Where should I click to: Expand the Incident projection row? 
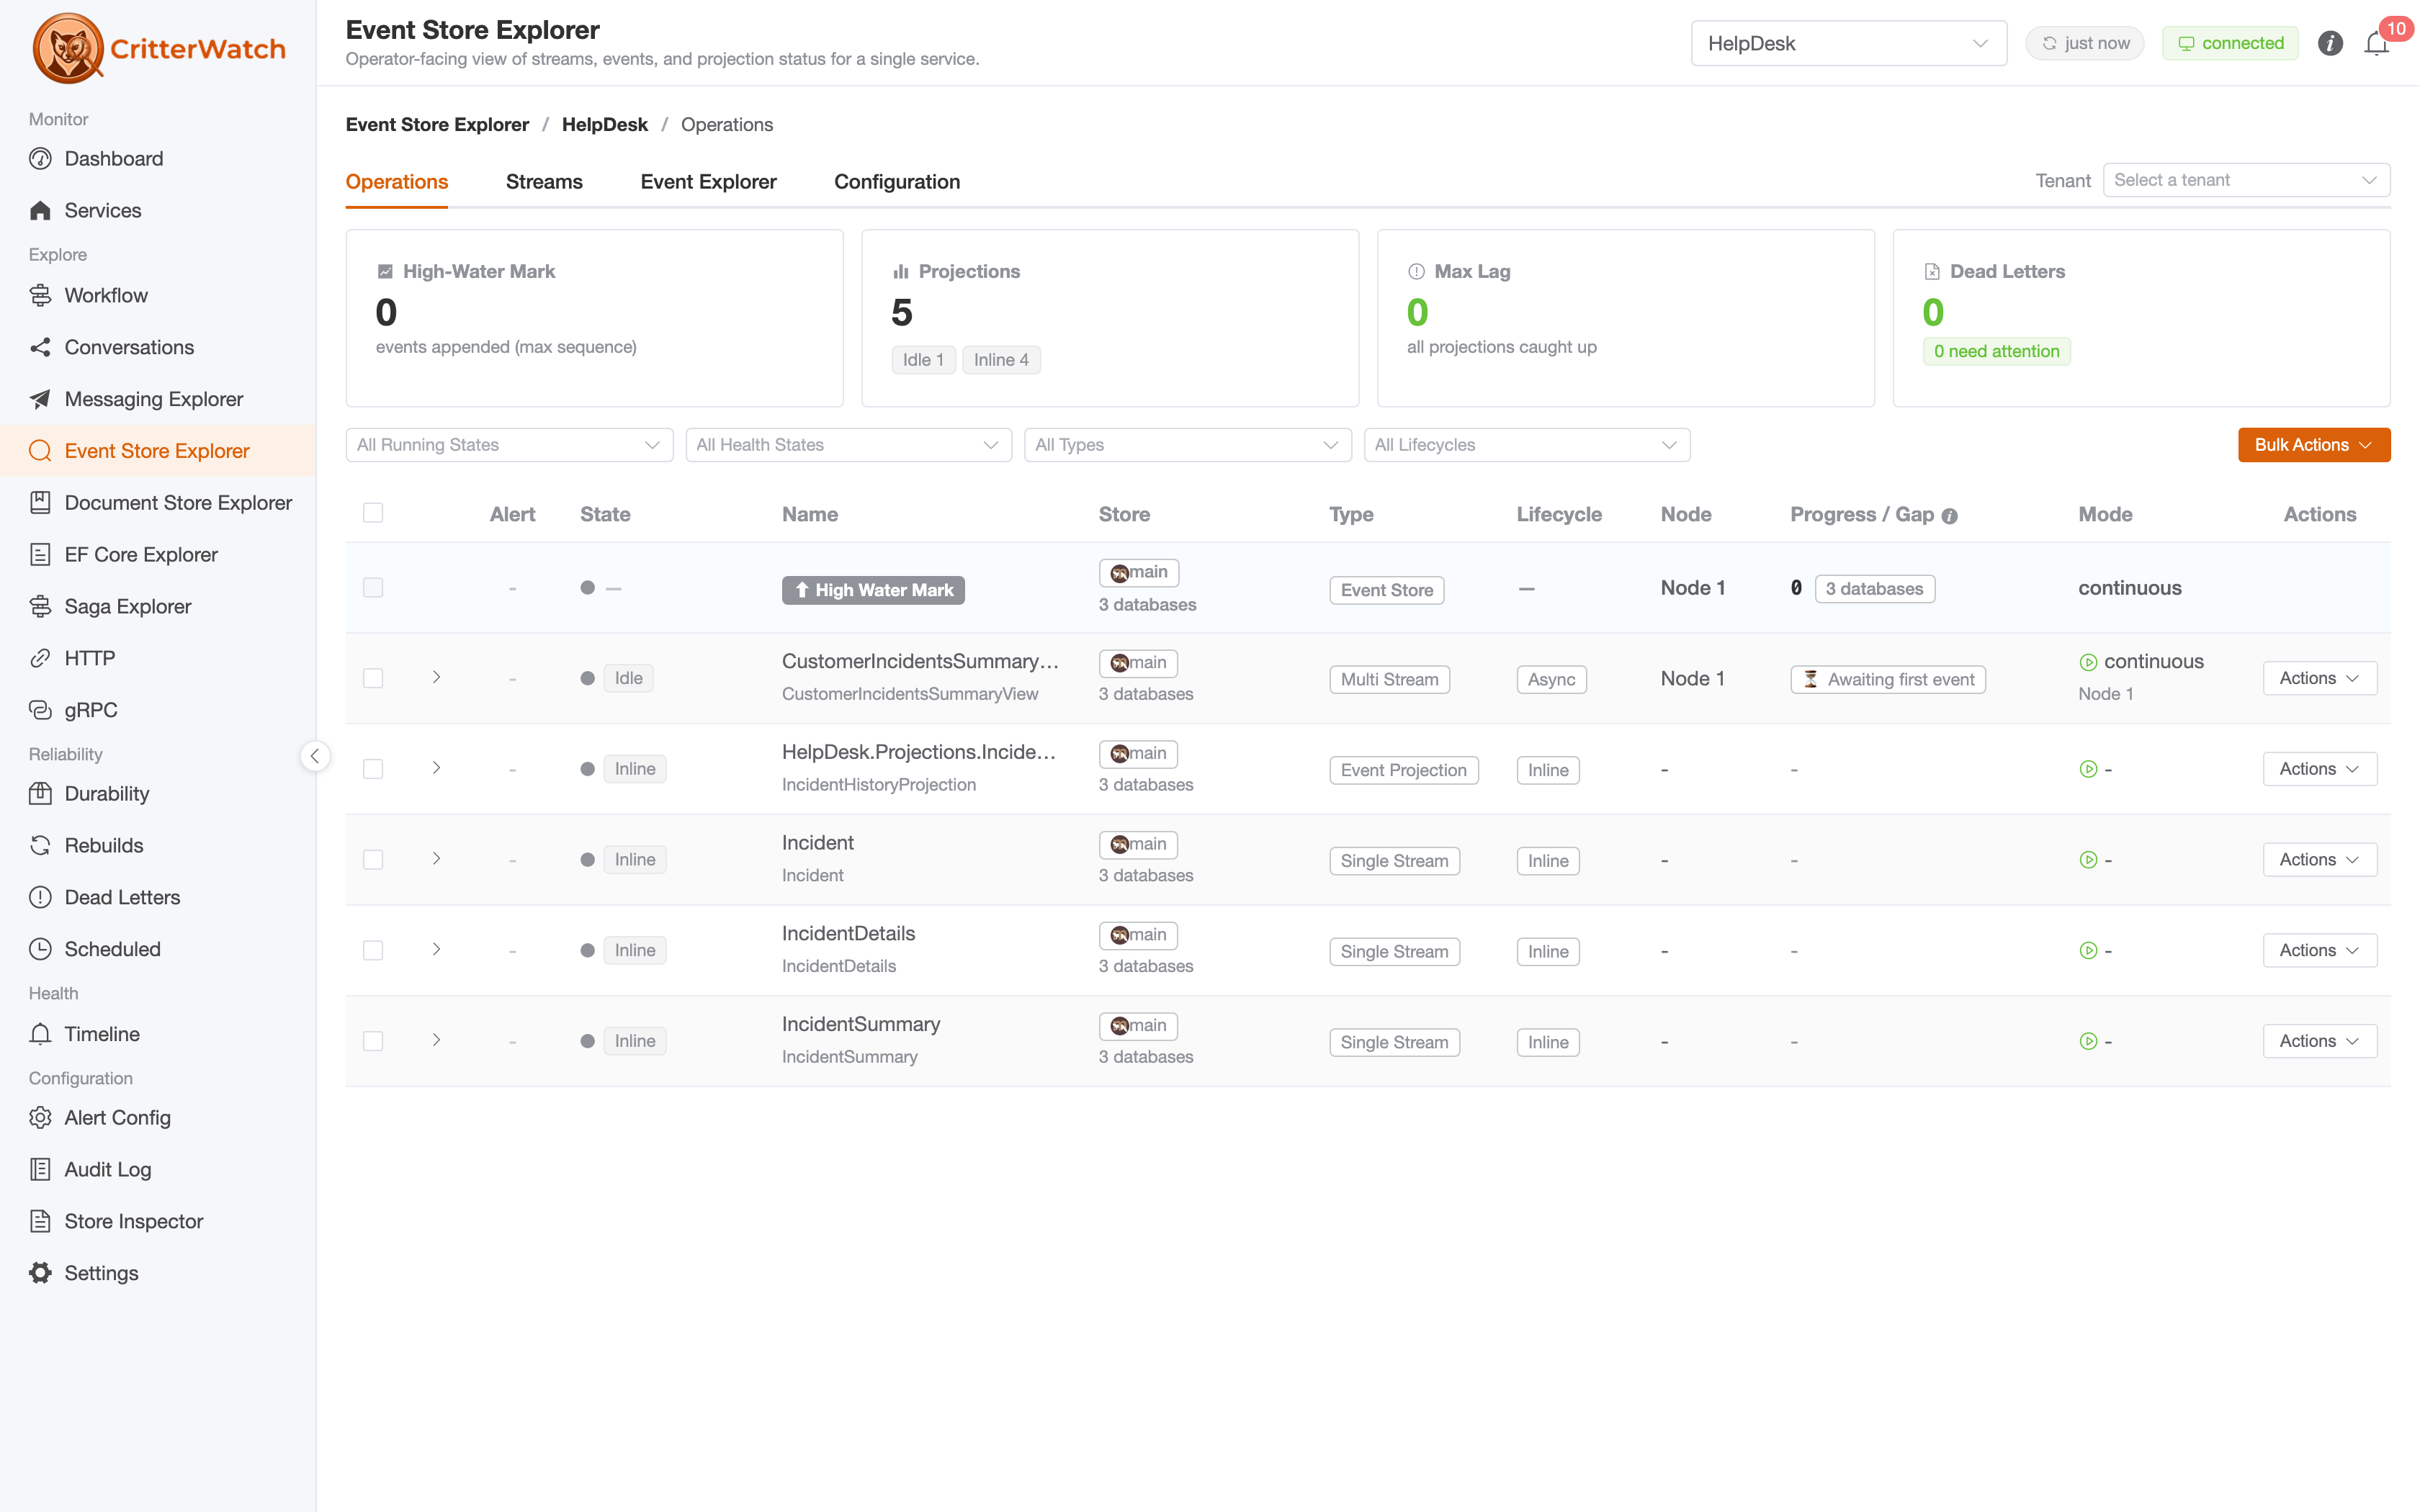[437, 859]
